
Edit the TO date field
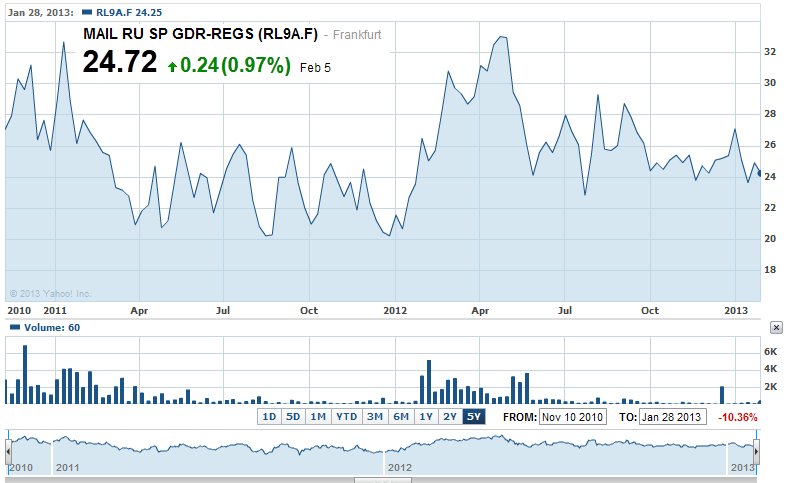point(673,417)
